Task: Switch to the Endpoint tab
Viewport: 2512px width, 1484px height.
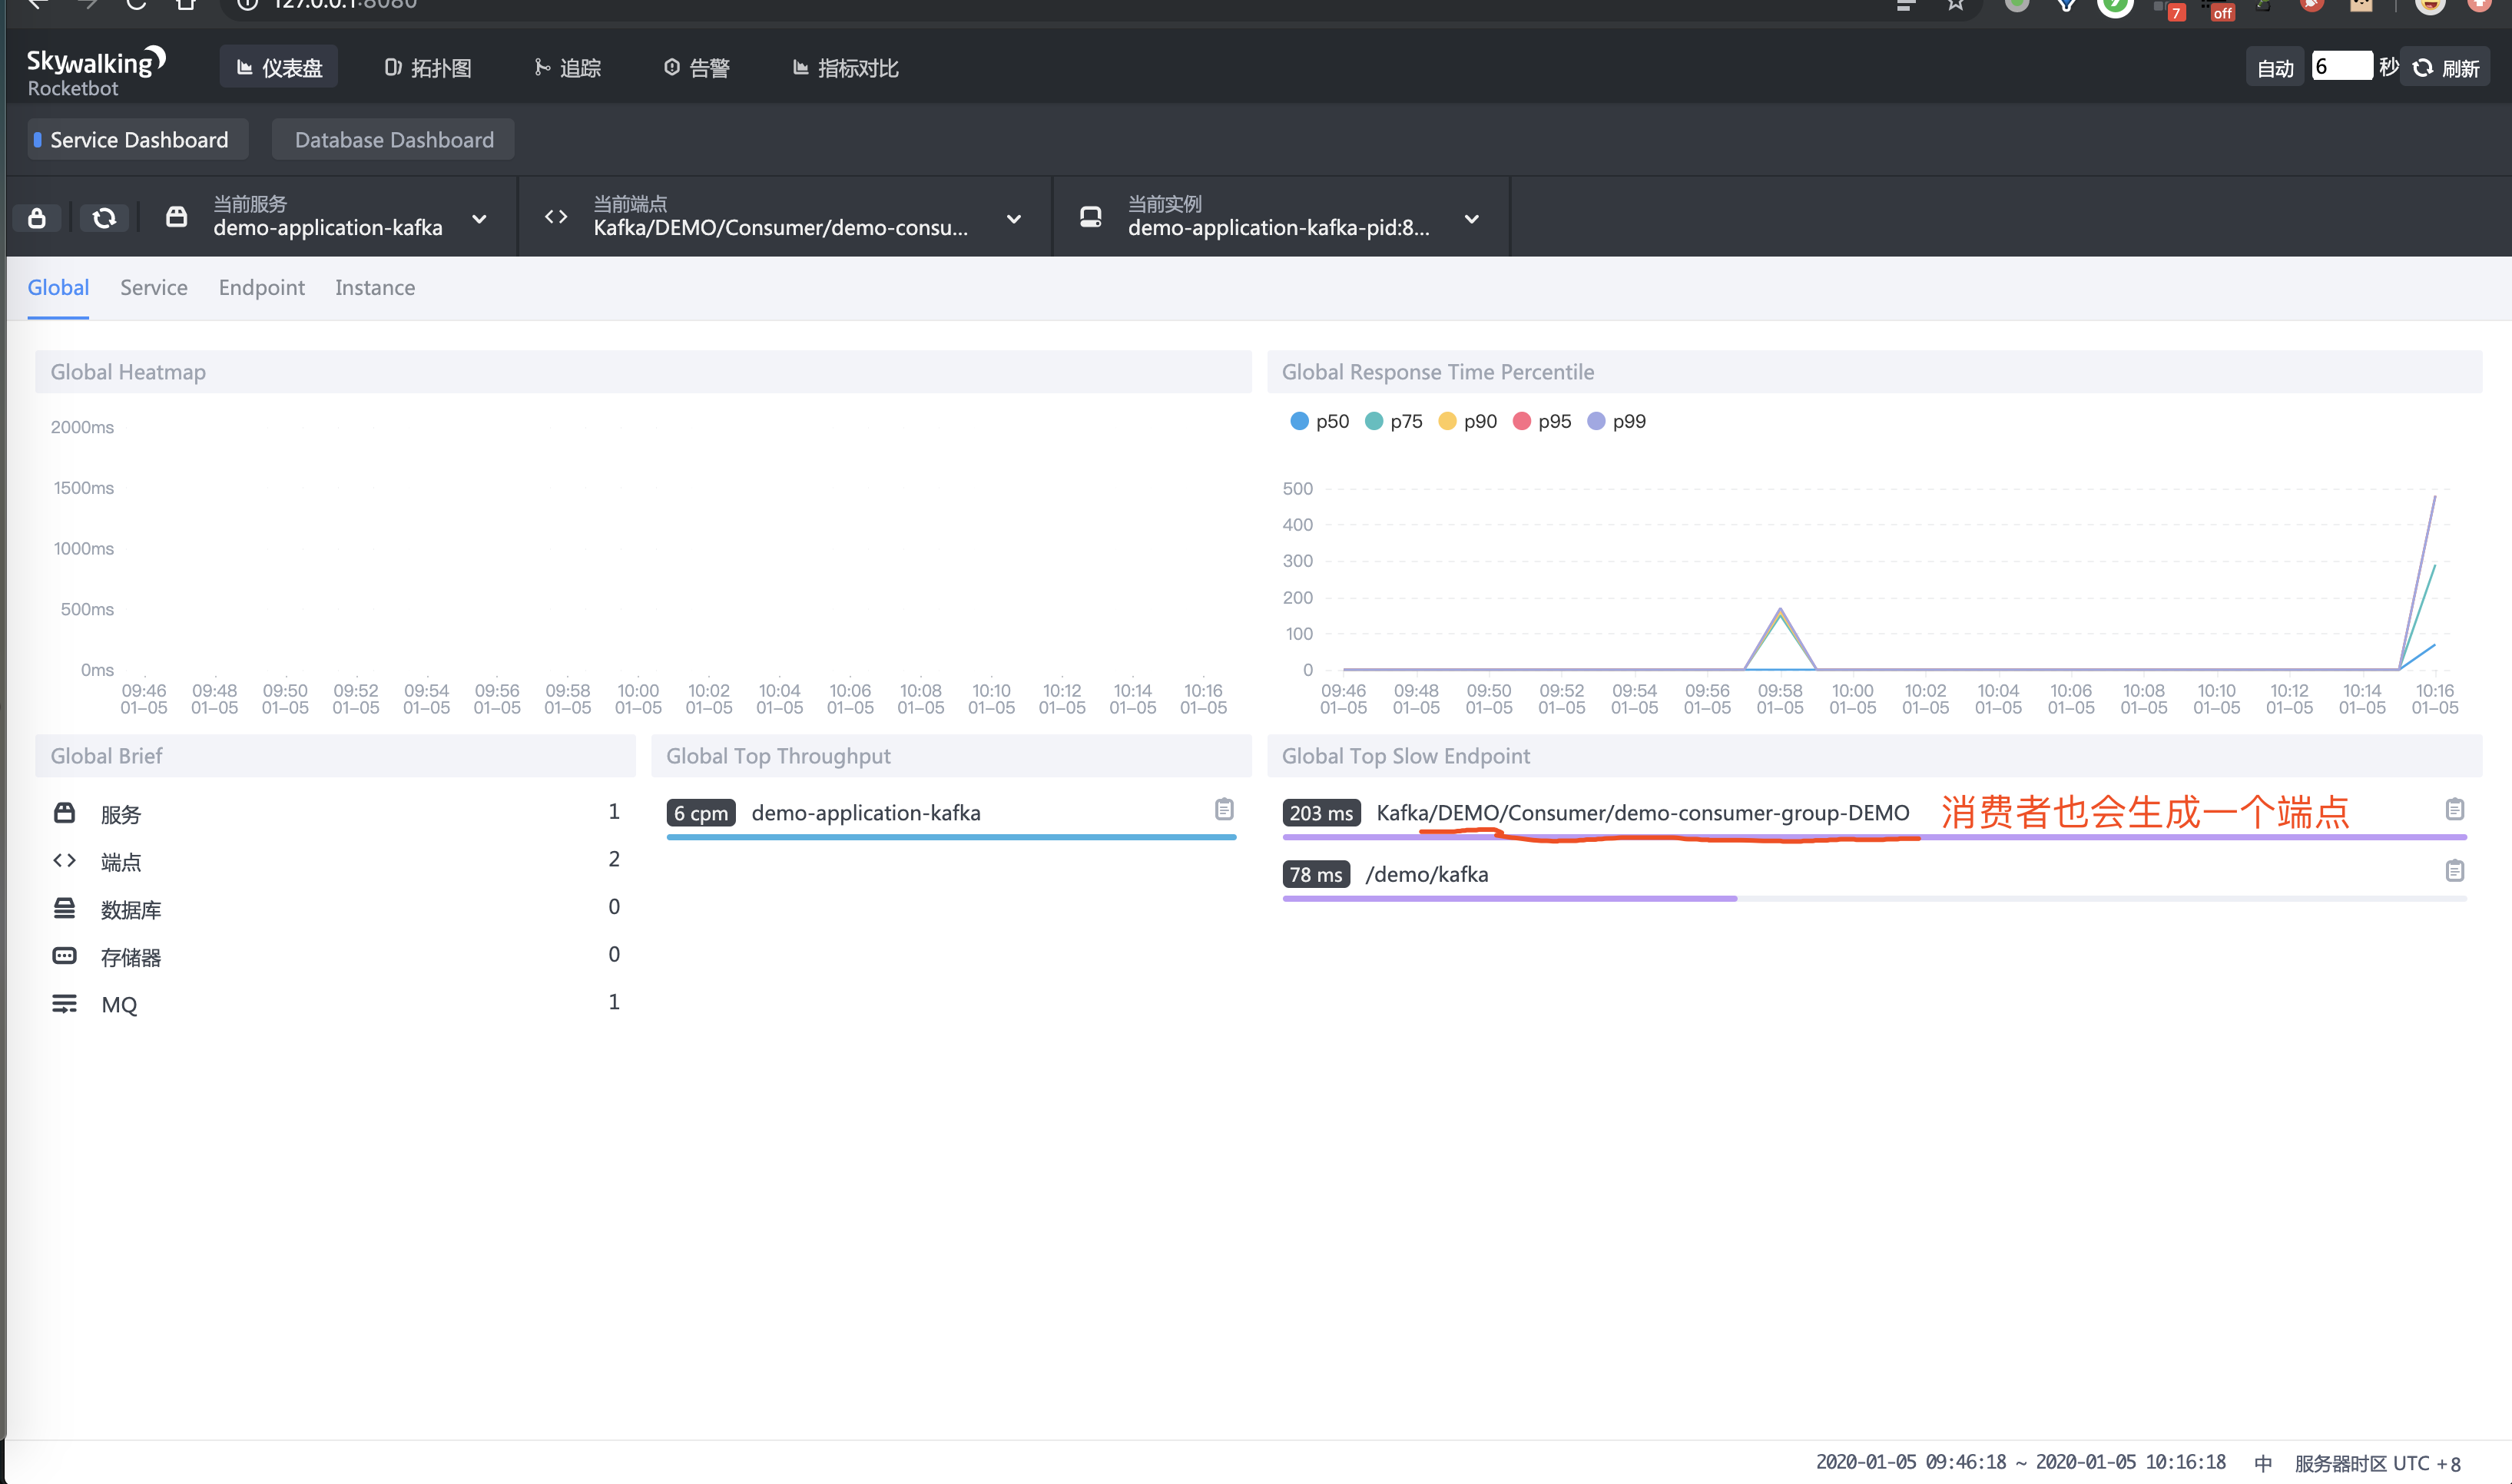Action: click(261, 288)
